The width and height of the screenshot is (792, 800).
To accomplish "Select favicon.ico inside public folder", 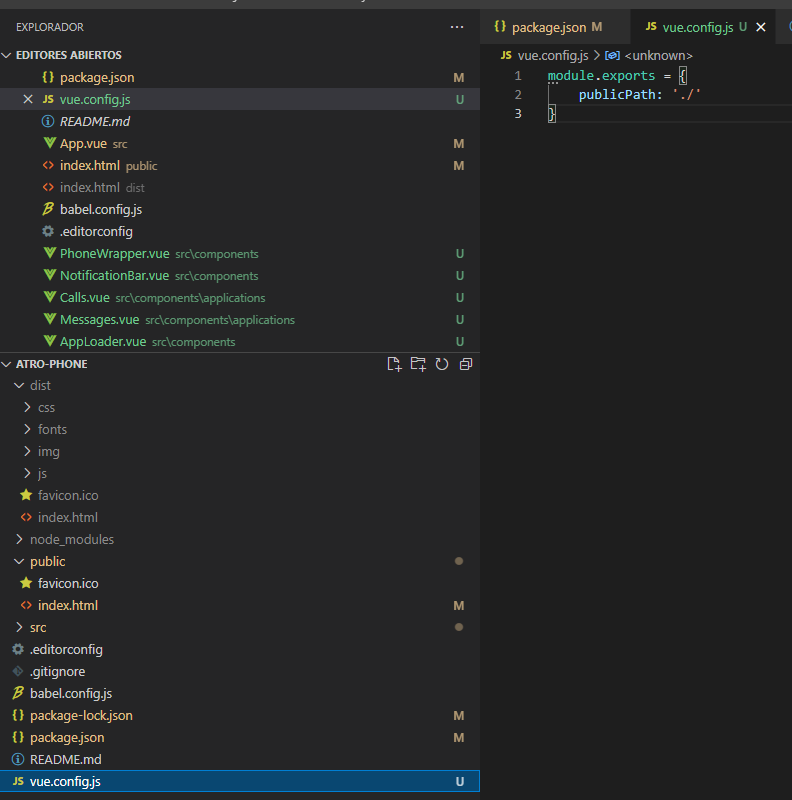I will tap(240, 583).
